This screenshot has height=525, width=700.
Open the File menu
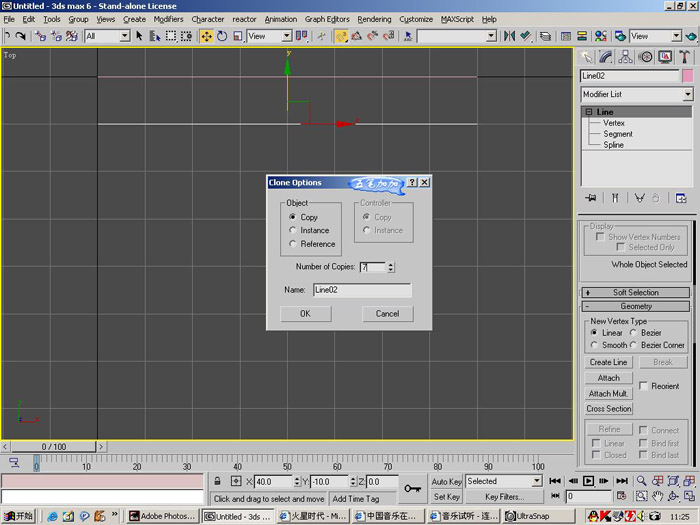pyautogui.click(x=9, y=19)
